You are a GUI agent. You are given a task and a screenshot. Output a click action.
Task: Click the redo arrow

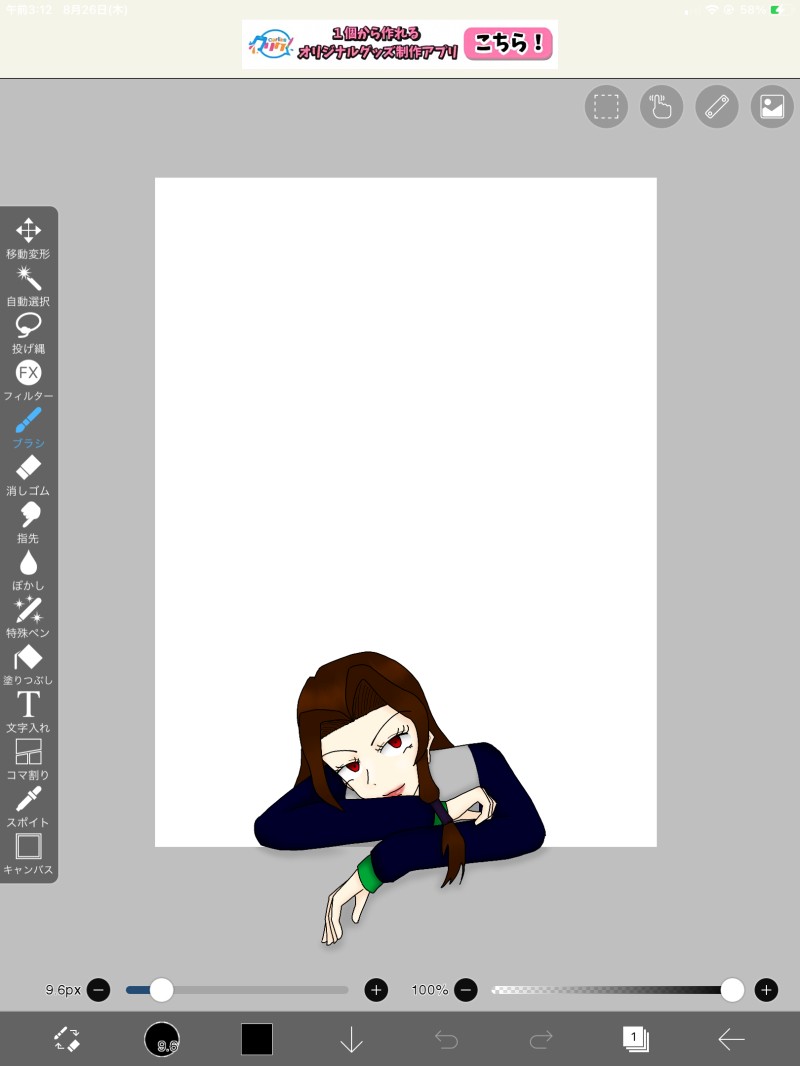(541, 1039)
